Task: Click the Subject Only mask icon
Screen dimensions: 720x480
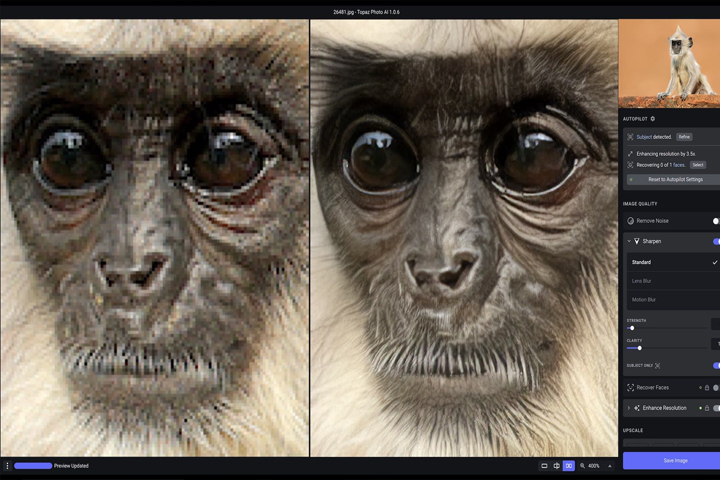Action: click(x=658, y=366)
